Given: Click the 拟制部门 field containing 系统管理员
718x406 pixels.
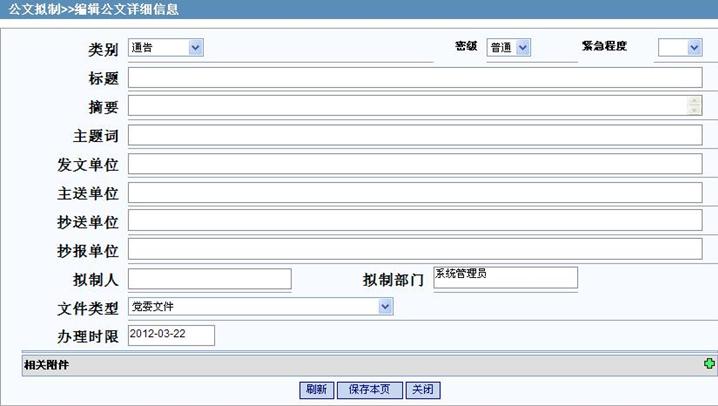Looking at the screenshot, I should 504,277.
